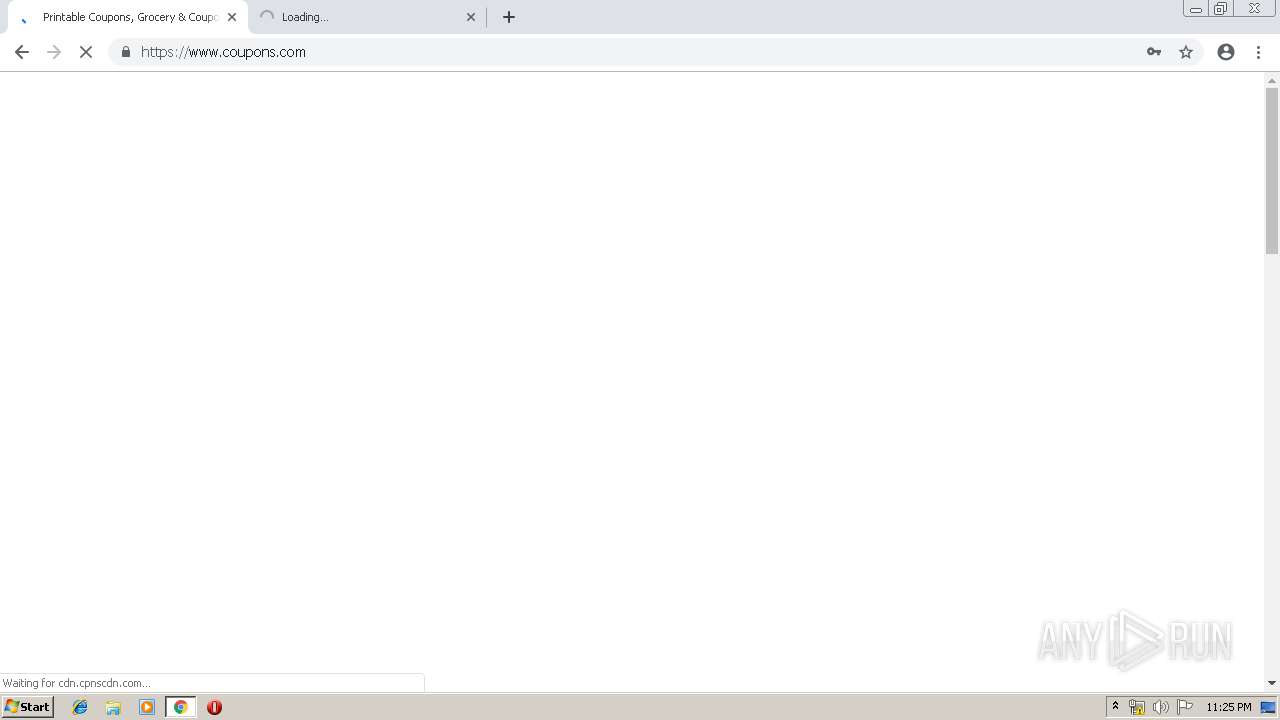1280x720 pixels.
Task: Click the scrollbar down arrow
Action: (x=1272, y=683)
